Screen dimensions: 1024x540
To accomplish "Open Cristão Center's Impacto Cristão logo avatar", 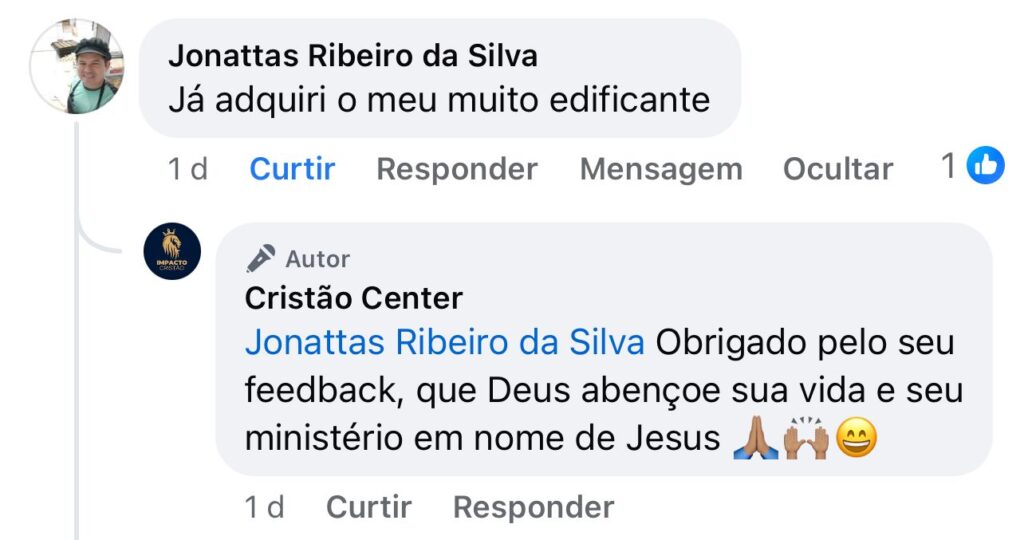I will click(172, 251).
